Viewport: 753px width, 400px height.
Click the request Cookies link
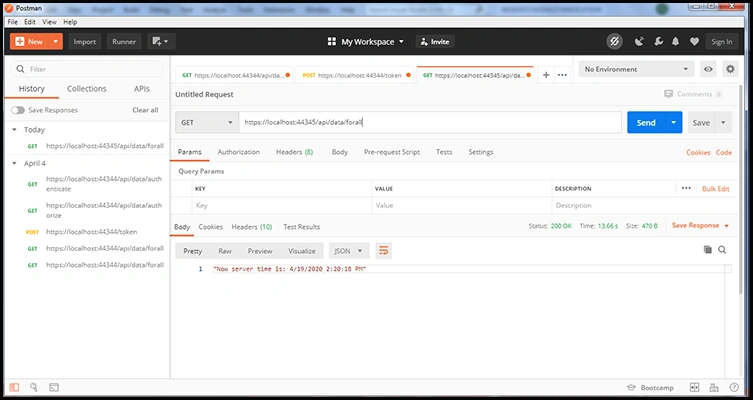pyautogui.click(x=698, y=152)
